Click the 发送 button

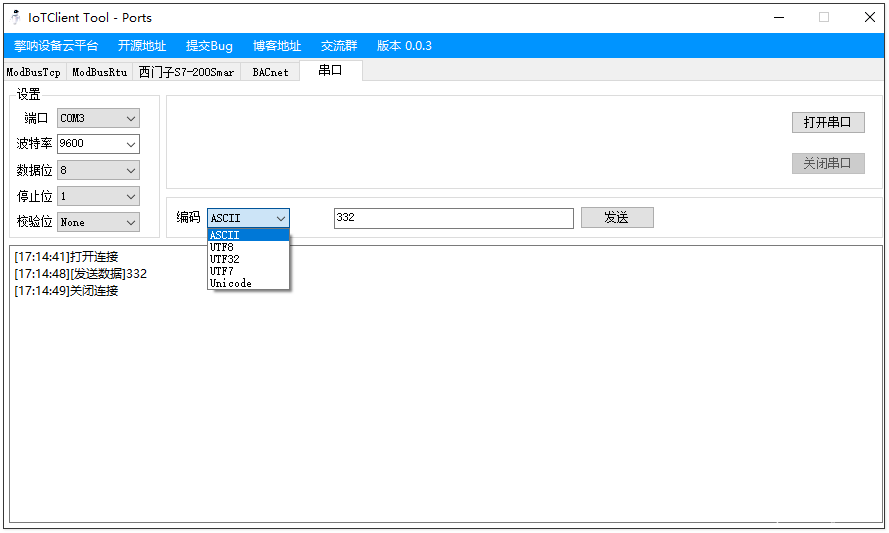[x=617, y=218]
